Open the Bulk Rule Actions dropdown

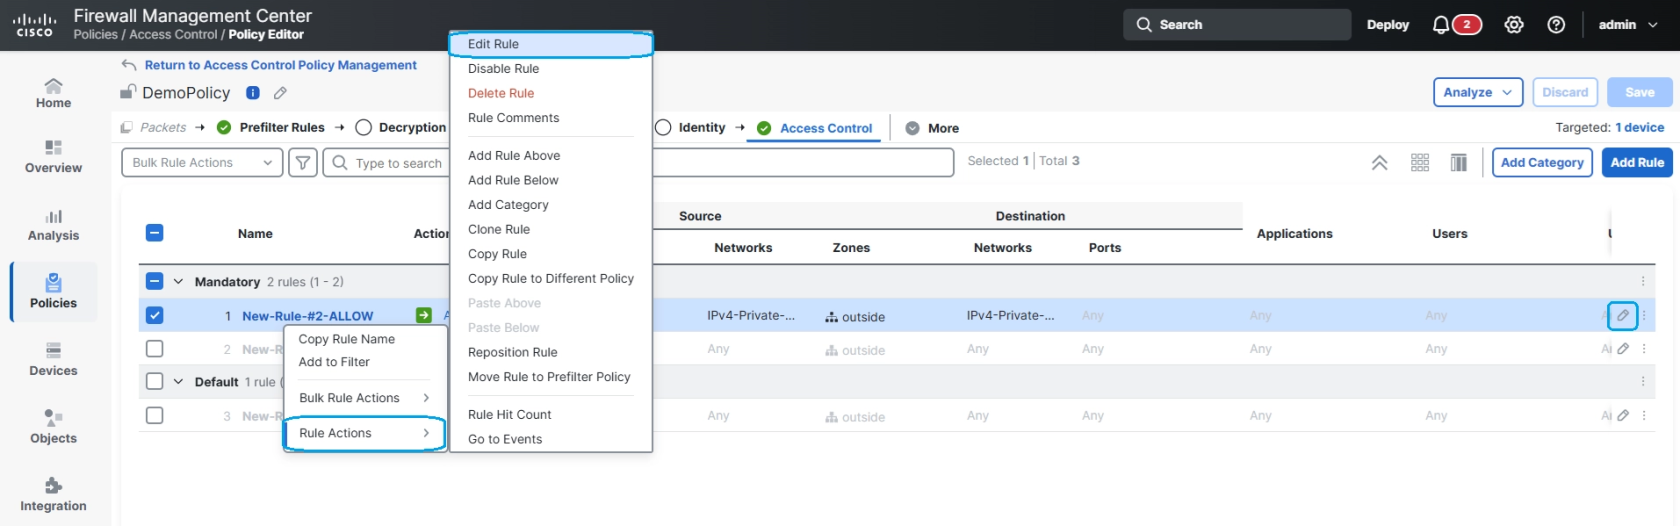coord(202,162)
